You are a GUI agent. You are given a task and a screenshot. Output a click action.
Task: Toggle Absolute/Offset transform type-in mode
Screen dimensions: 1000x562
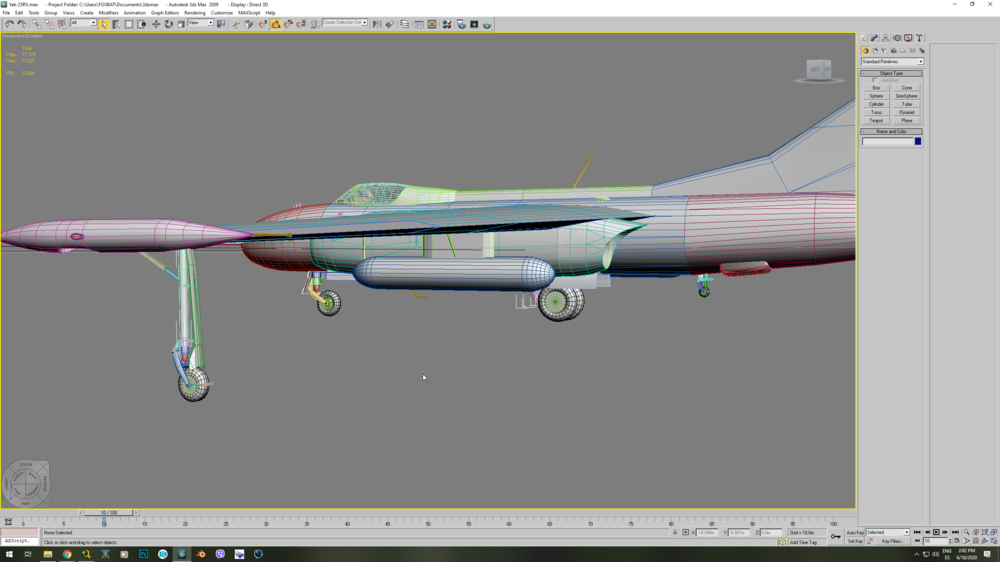[686, 532]
